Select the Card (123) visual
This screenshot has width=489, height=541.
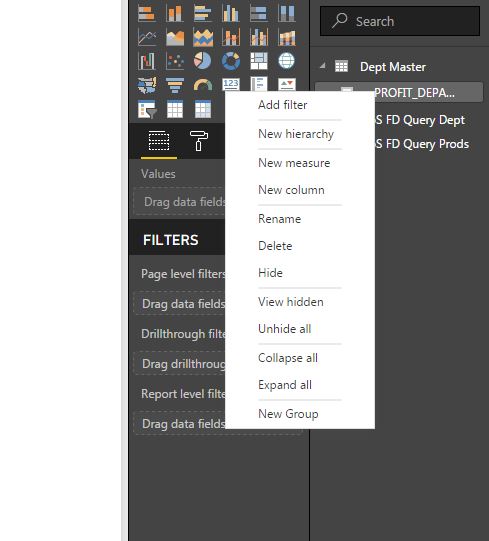pyautogui.click(x=231, y=84)
